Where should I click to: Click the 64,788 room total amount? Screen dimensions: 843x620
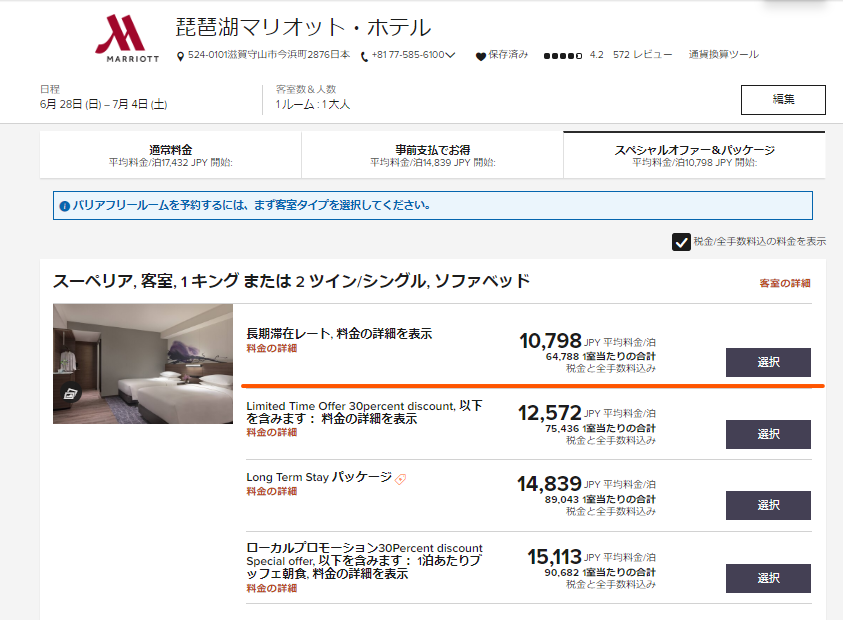coord(562,357)
